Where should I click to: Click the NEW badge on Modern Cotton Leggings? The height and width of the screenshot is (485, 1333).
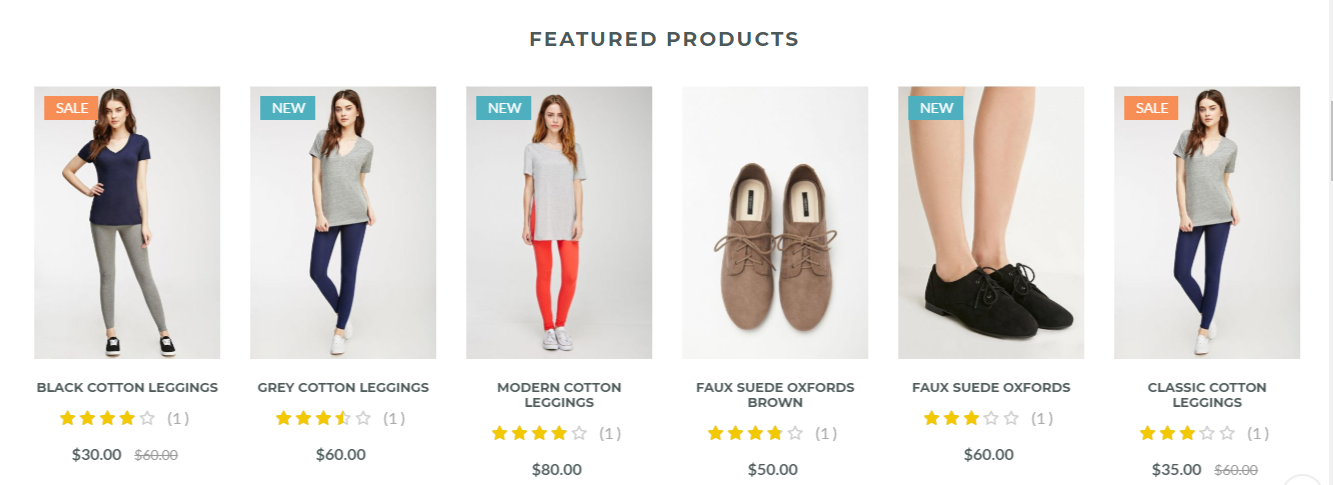click(504, 108)
